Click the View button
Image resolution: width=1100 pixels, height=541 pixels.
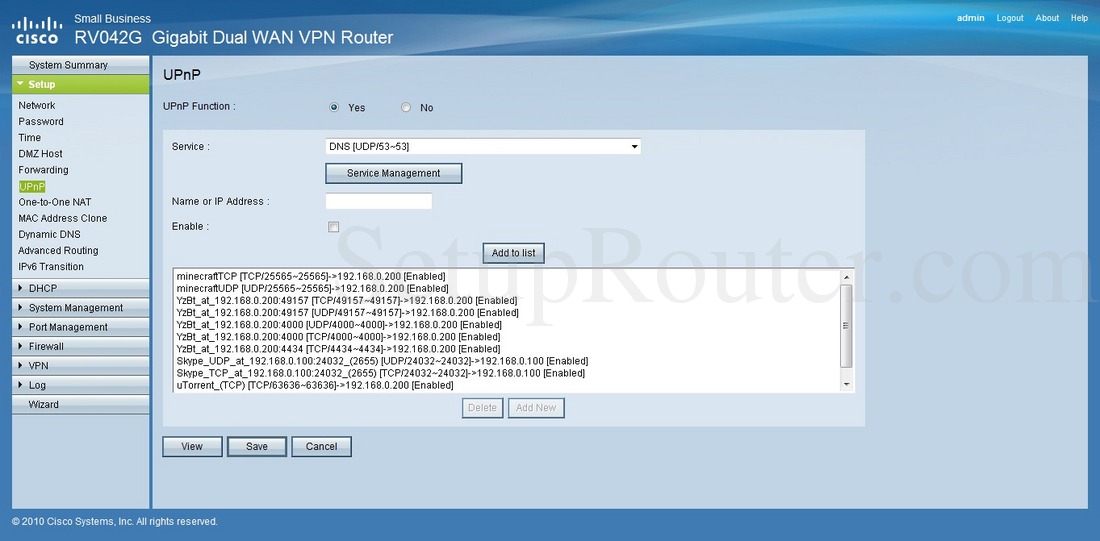click(x=192, y=446)
